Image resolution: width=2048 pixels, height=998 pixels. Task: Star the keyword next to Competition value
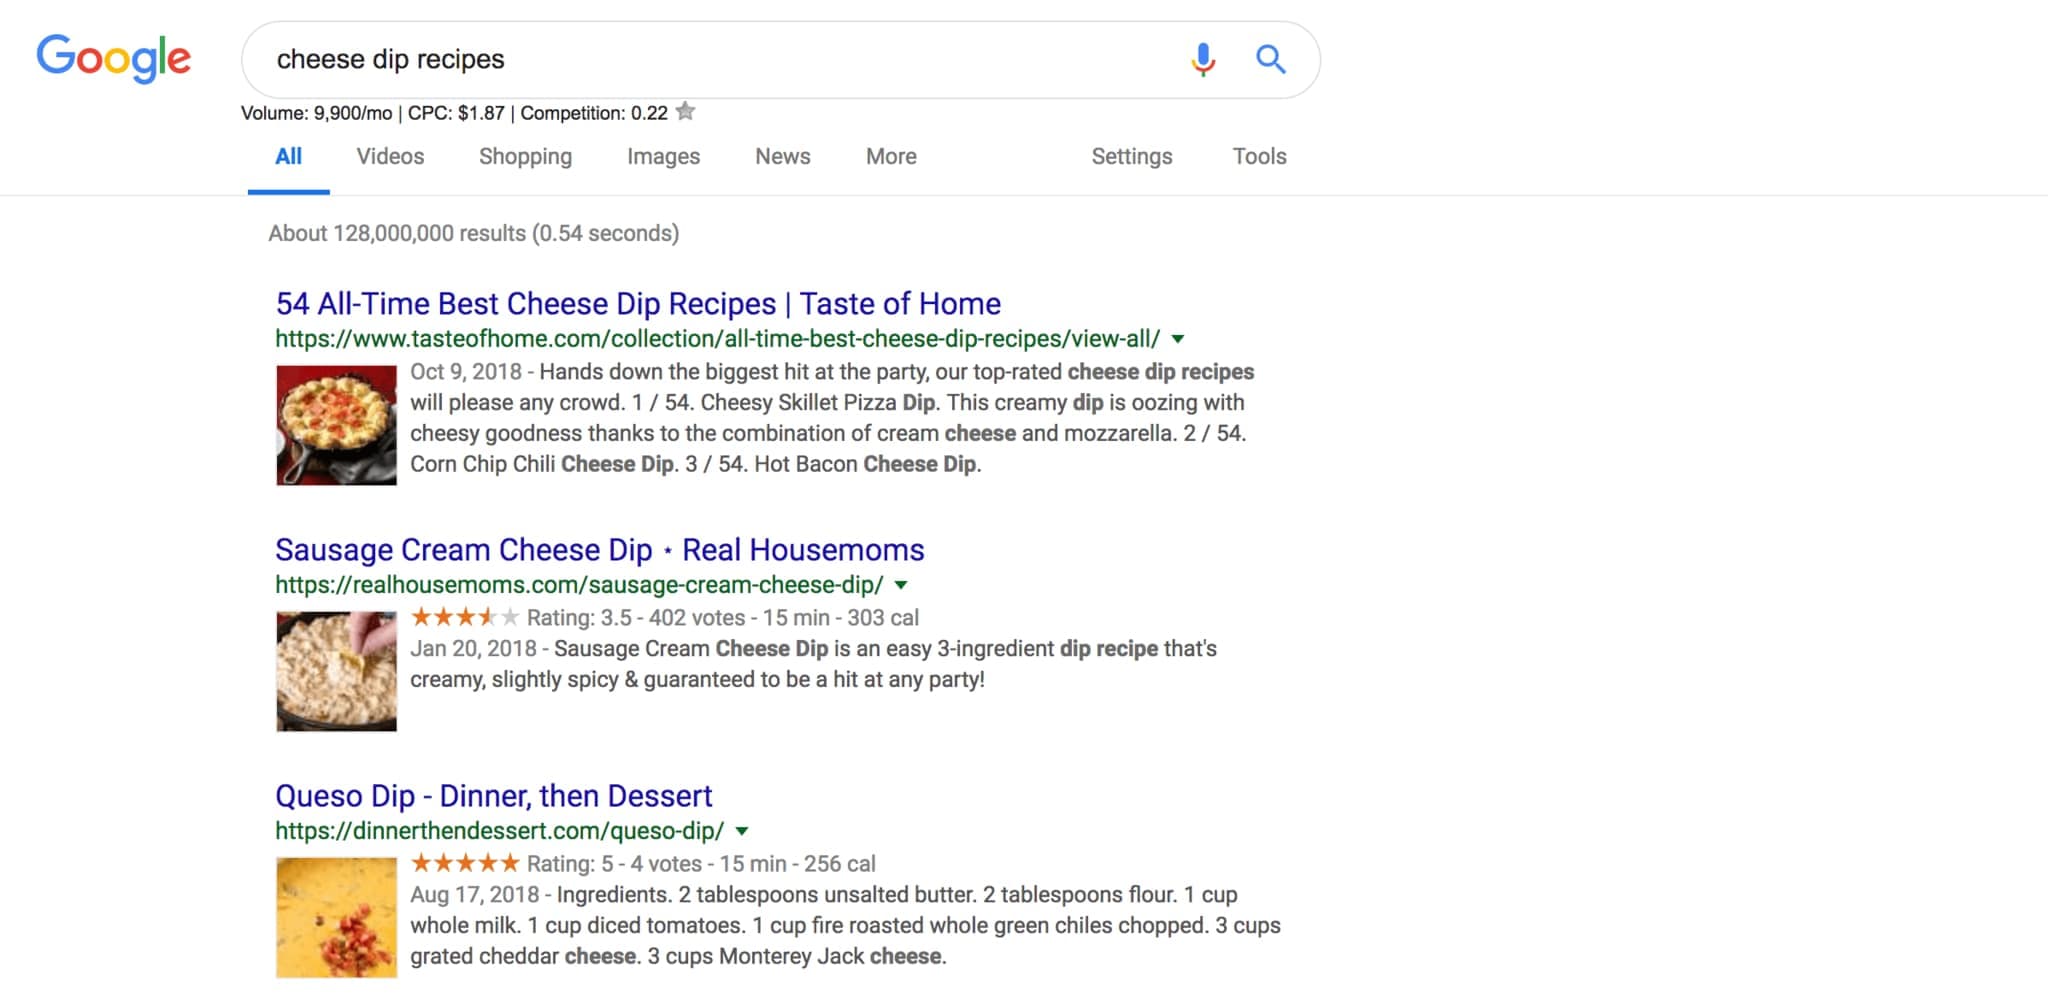(685, 111)
